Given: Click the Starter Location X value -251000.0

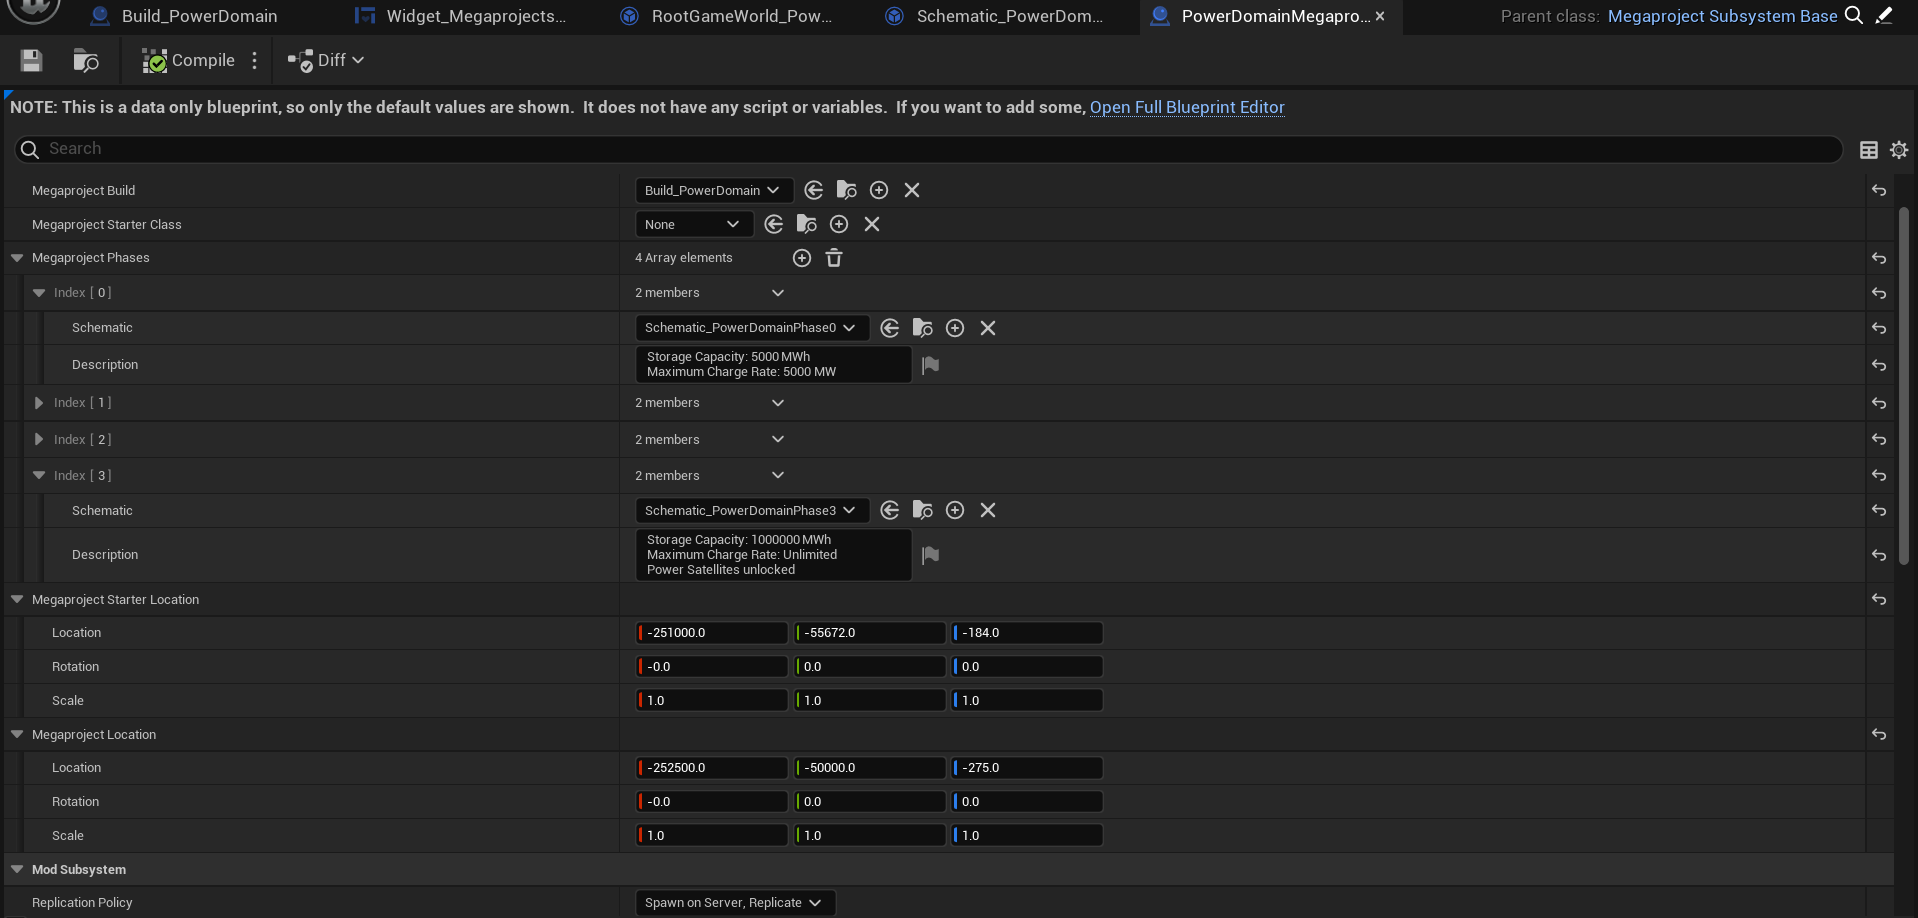Looking at the screenshot, I should [712, 633].
